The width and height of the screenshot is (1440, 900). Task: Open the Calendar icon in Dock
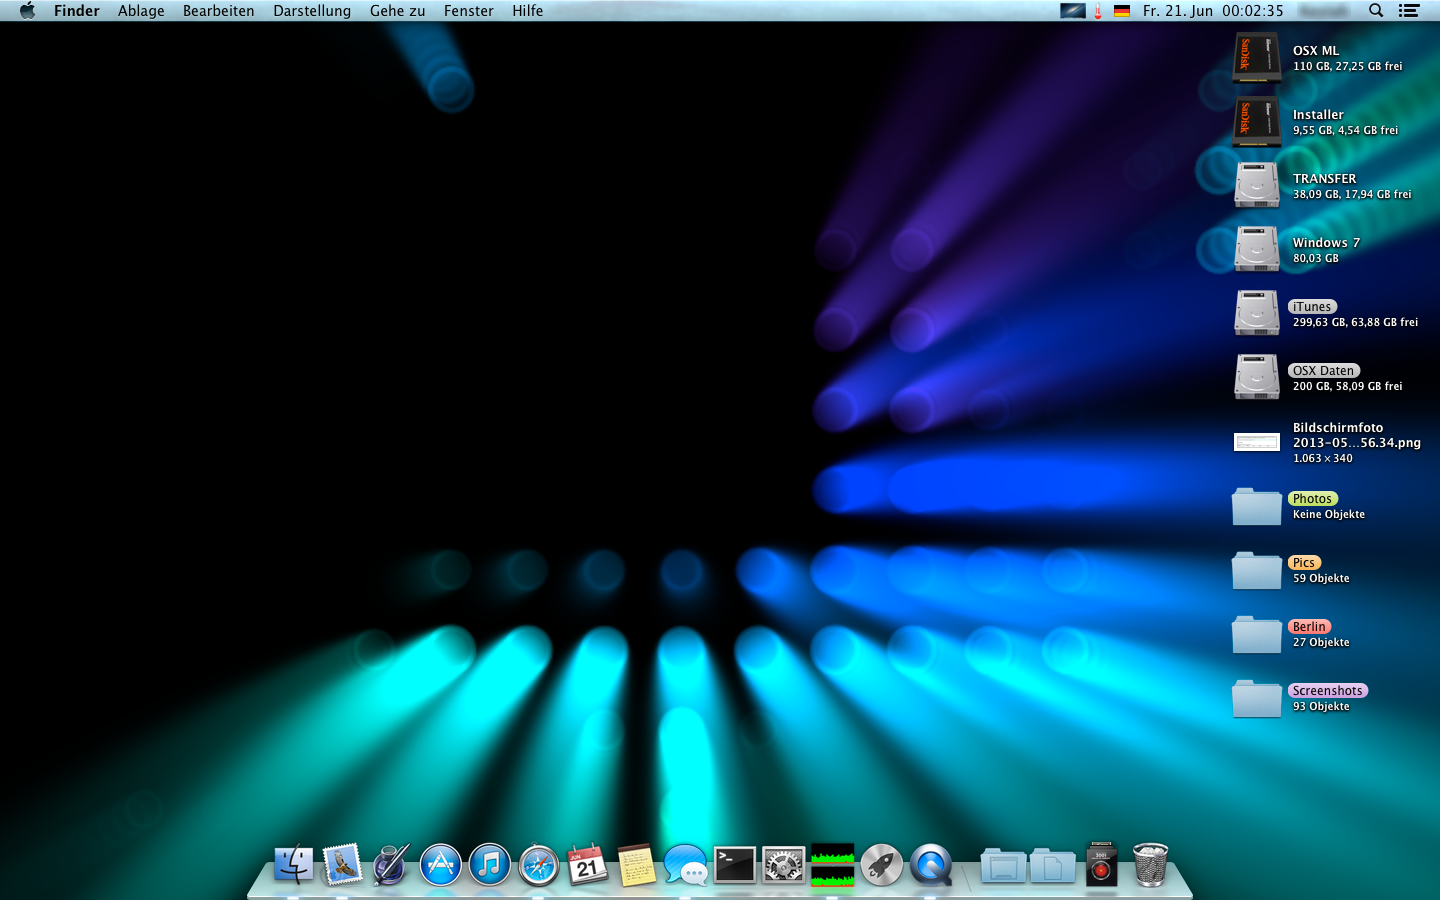pyautogui.click(x=587, y=865)
